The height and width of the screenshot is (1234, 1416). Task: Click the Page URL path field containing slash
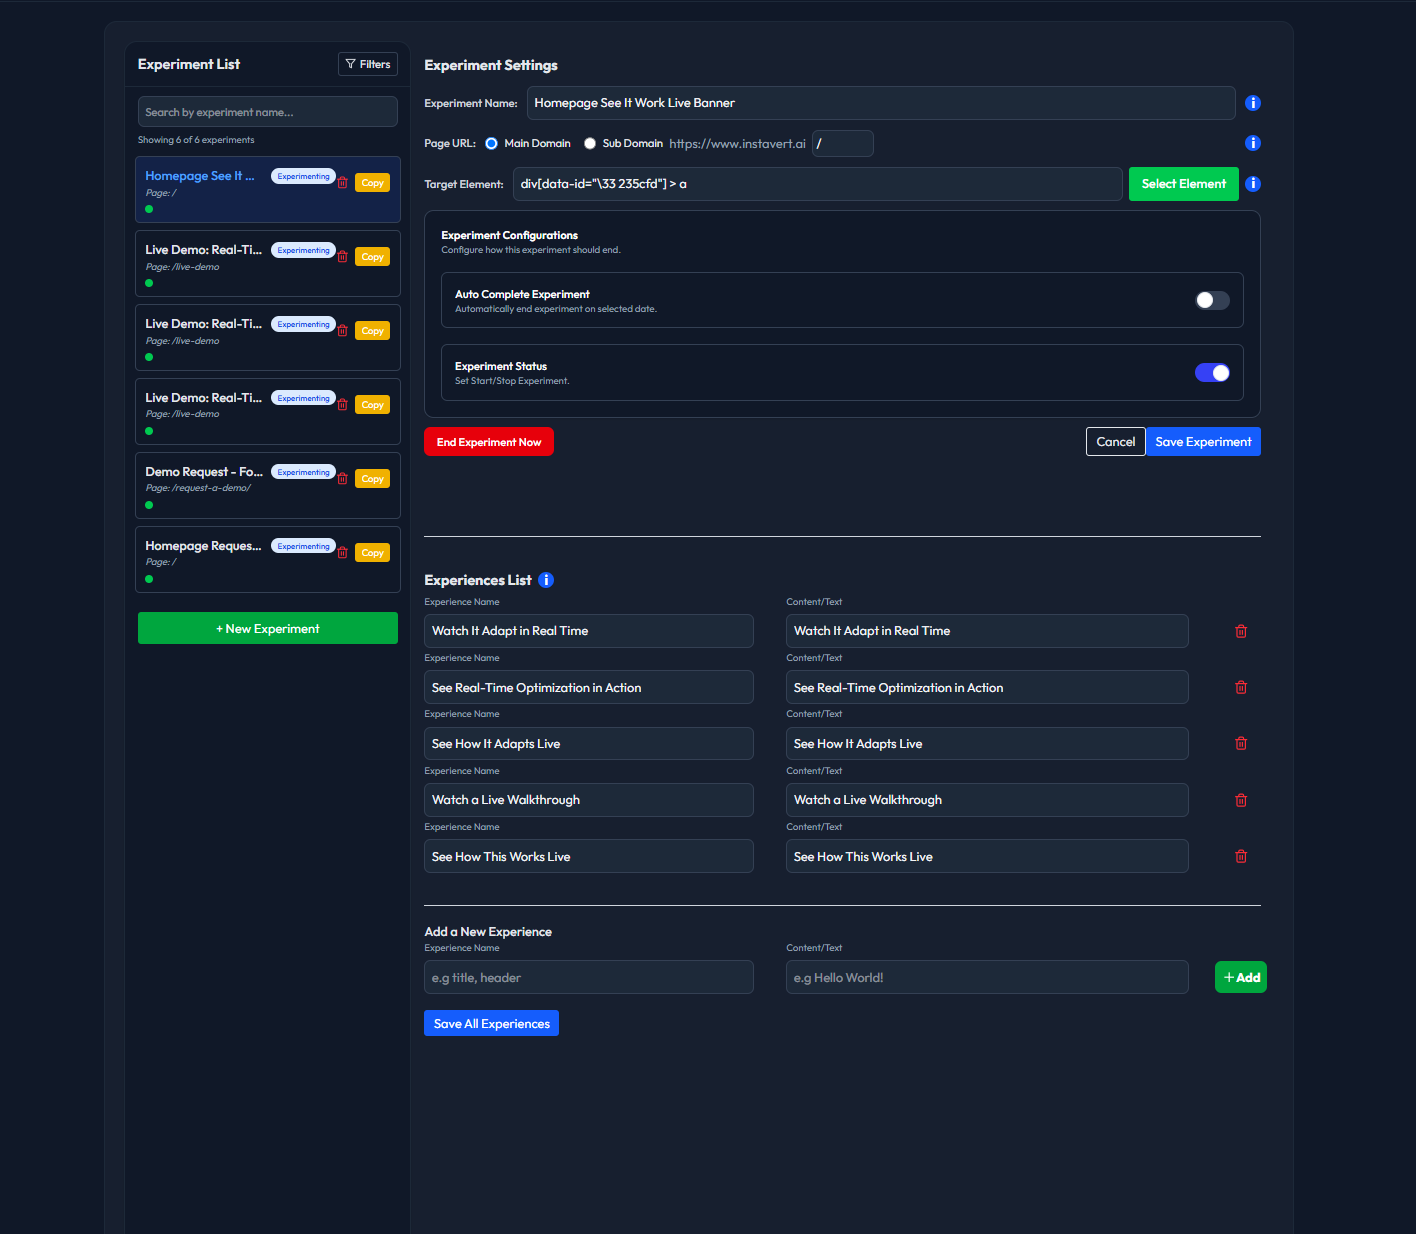[843, 144]
